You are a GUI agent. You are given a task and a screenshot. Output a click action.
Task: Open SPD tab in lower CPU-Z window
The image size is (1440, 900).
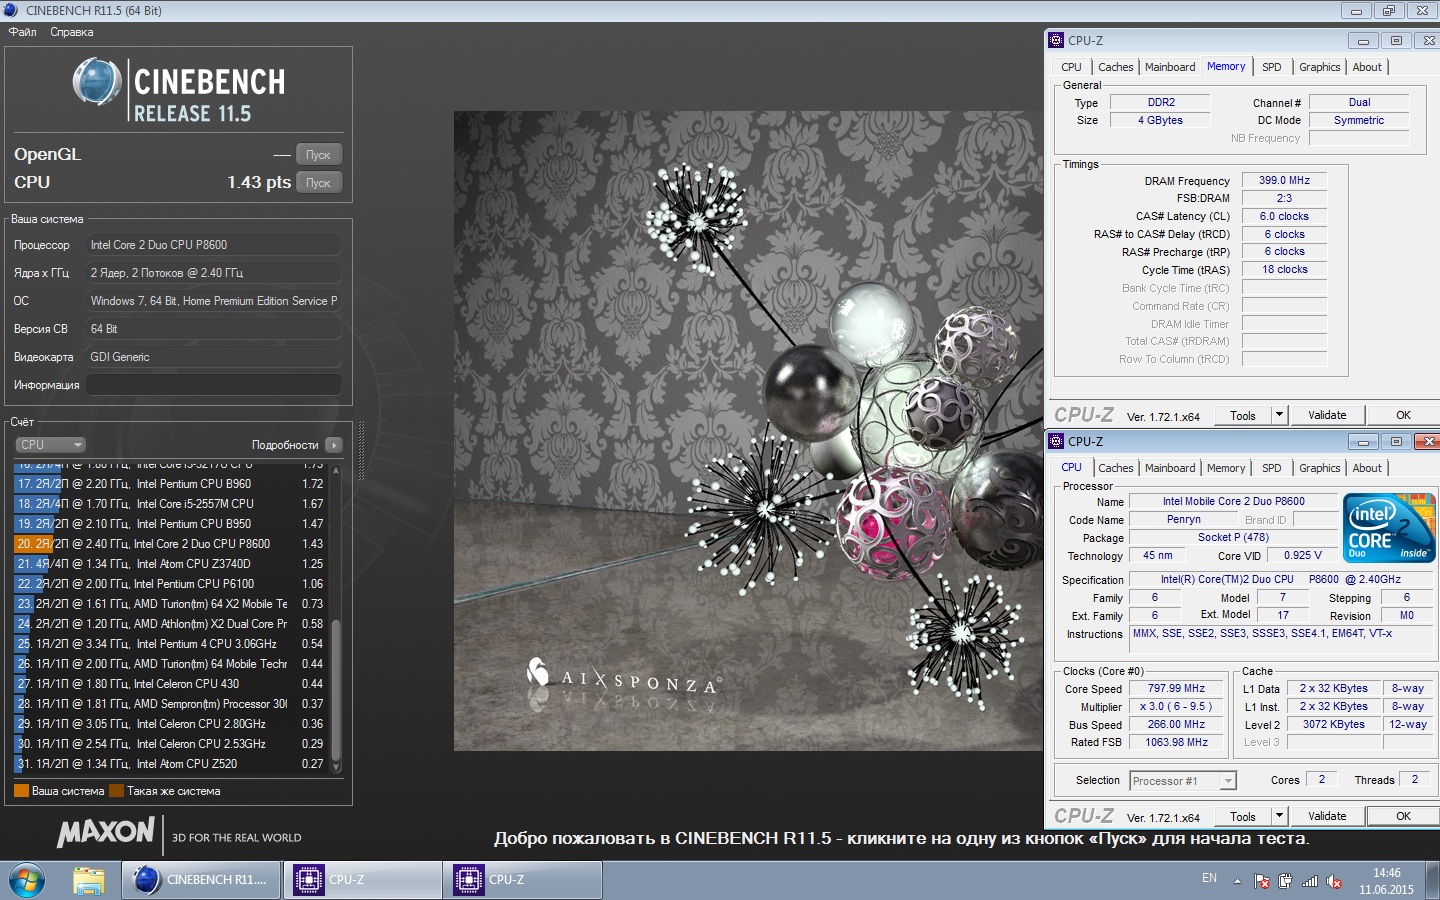coord(1271,468)
